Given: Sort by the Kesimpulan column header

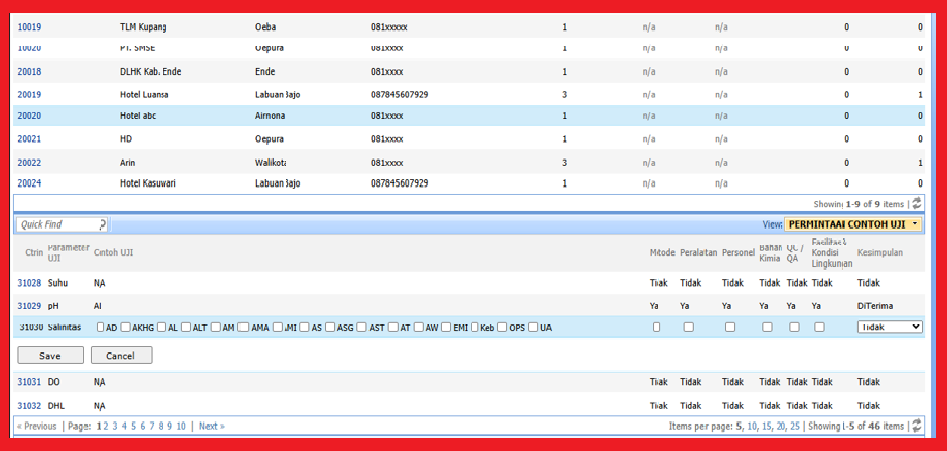Looking at the screenshot, I should tap(880, 253).
